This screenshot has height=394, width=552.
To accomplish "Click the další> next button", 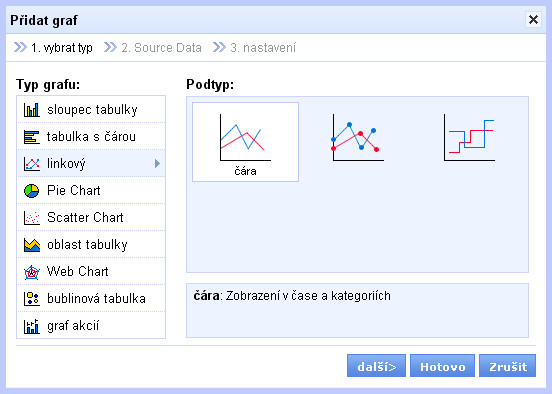I will point(376,366).
